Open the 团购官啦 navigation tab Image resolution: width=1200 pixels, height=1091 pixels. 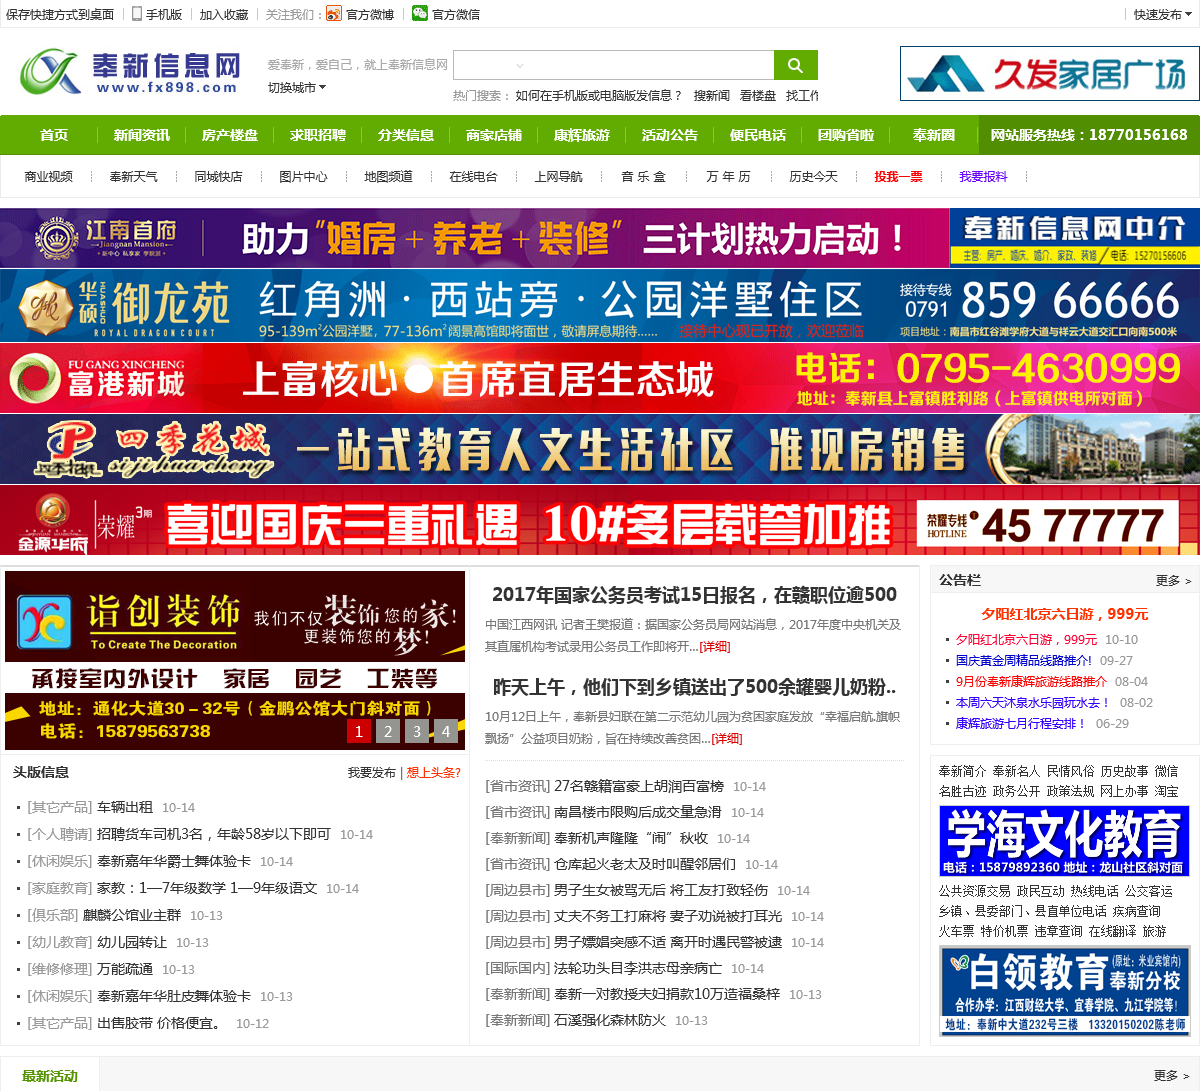[x=845, y=135]
